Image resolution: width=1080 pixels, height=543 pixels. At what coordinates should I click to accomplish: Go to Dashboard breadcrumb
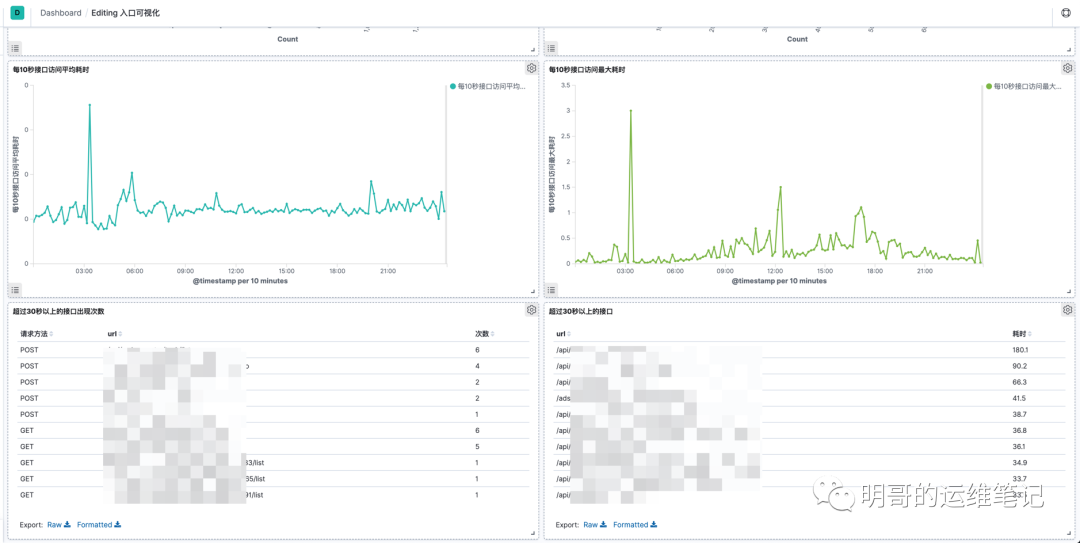click(61, 13)
